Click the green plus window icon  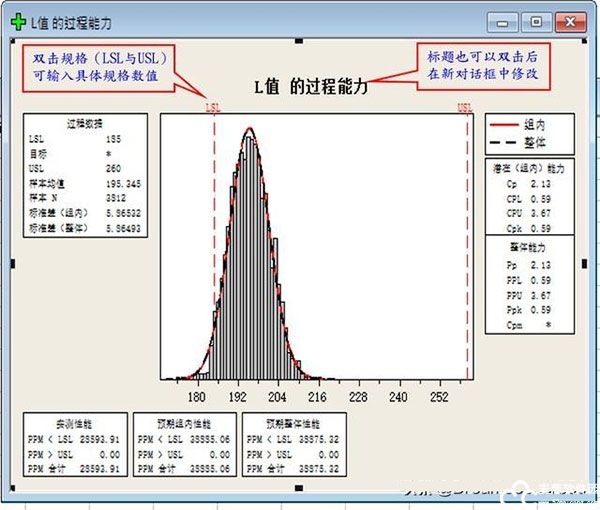(x=18, y=23)
